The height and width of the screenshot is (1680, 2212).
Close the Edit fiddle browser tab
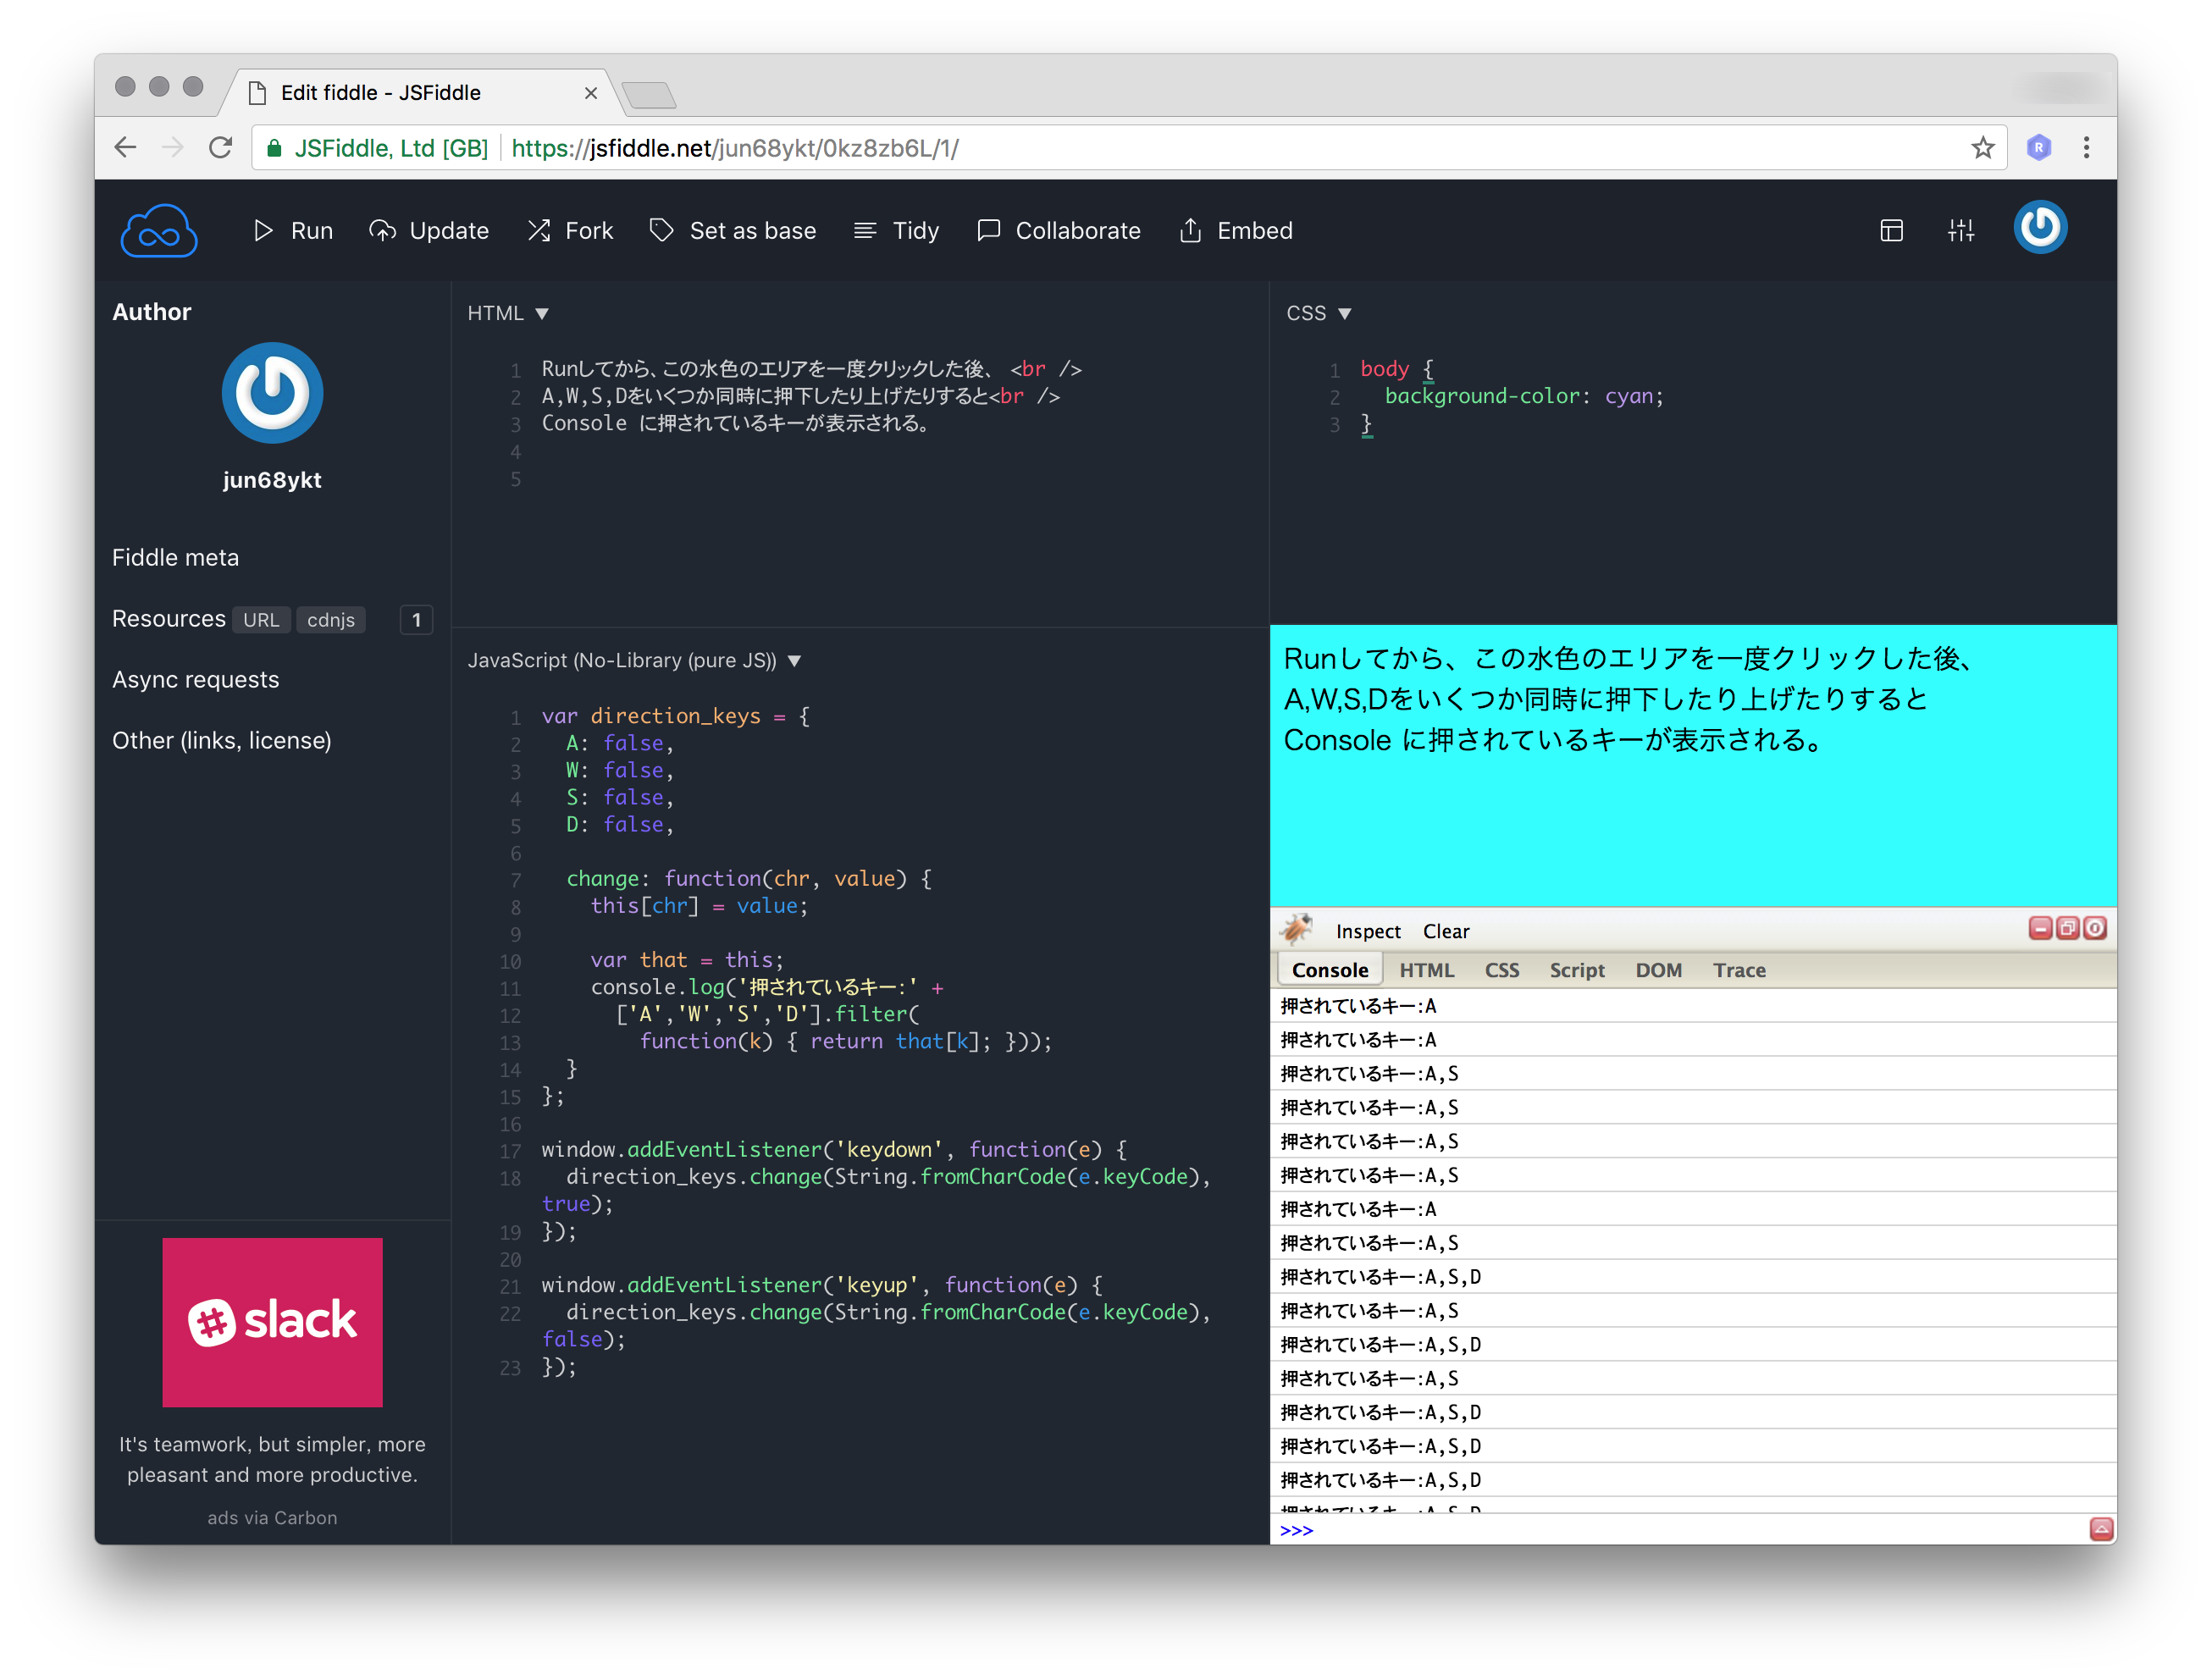(591, 93)
